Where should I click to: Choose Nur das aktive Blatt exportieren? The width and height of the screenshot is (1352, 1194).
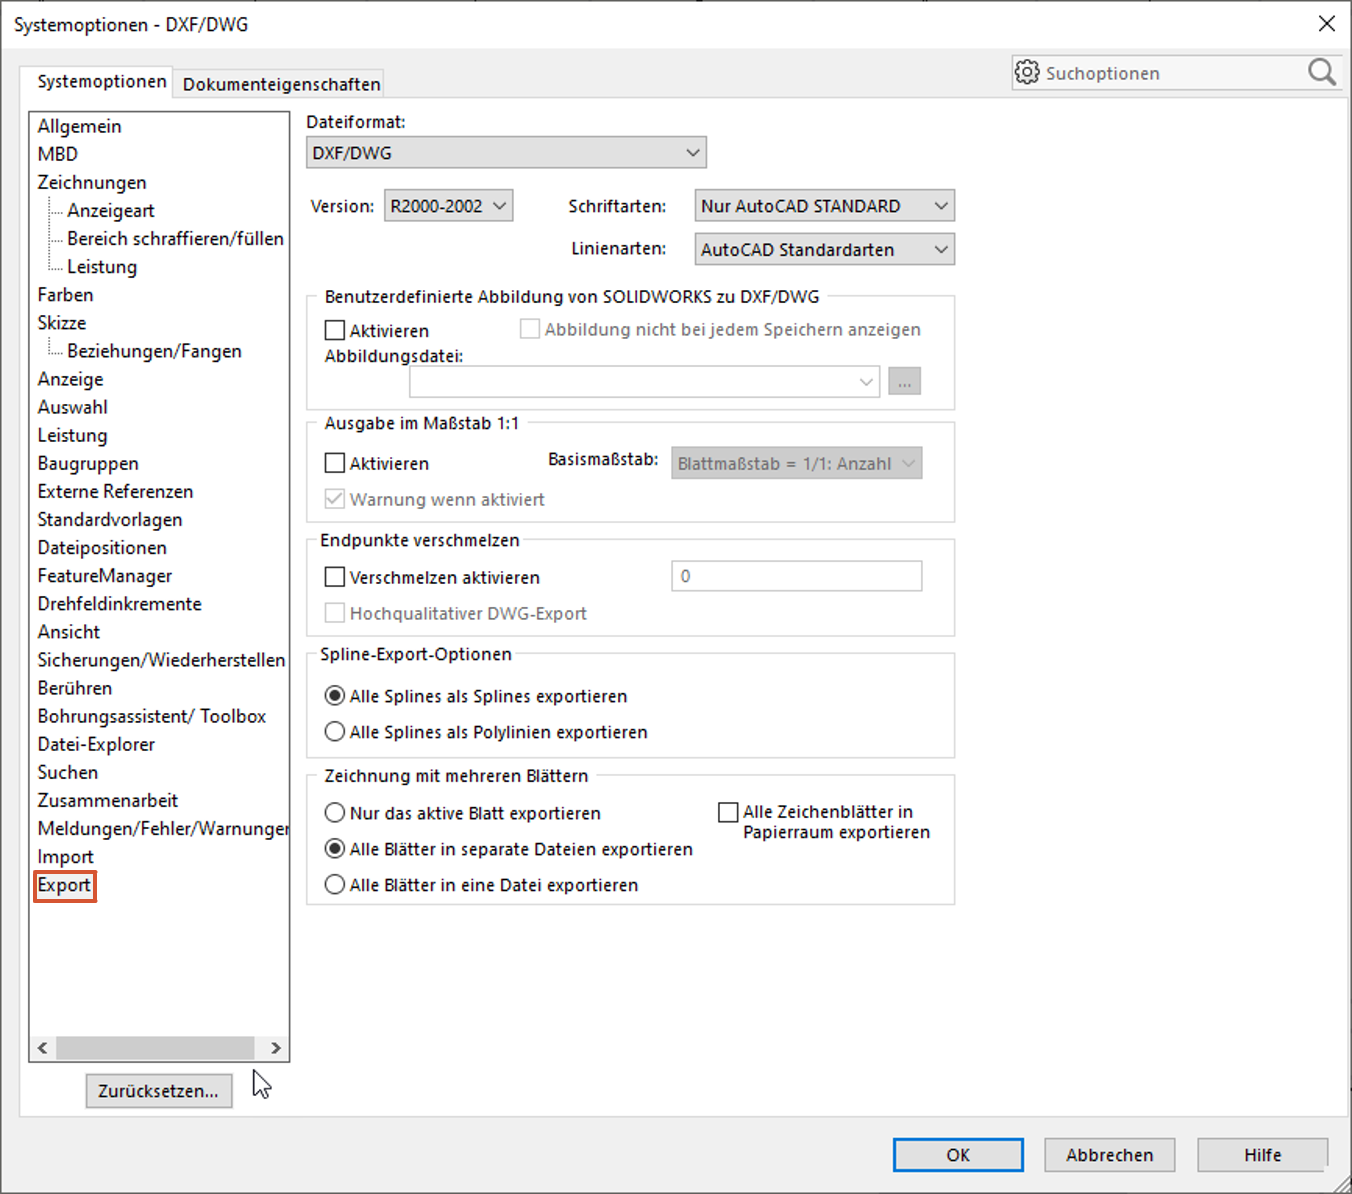click(x=335, y=813)
